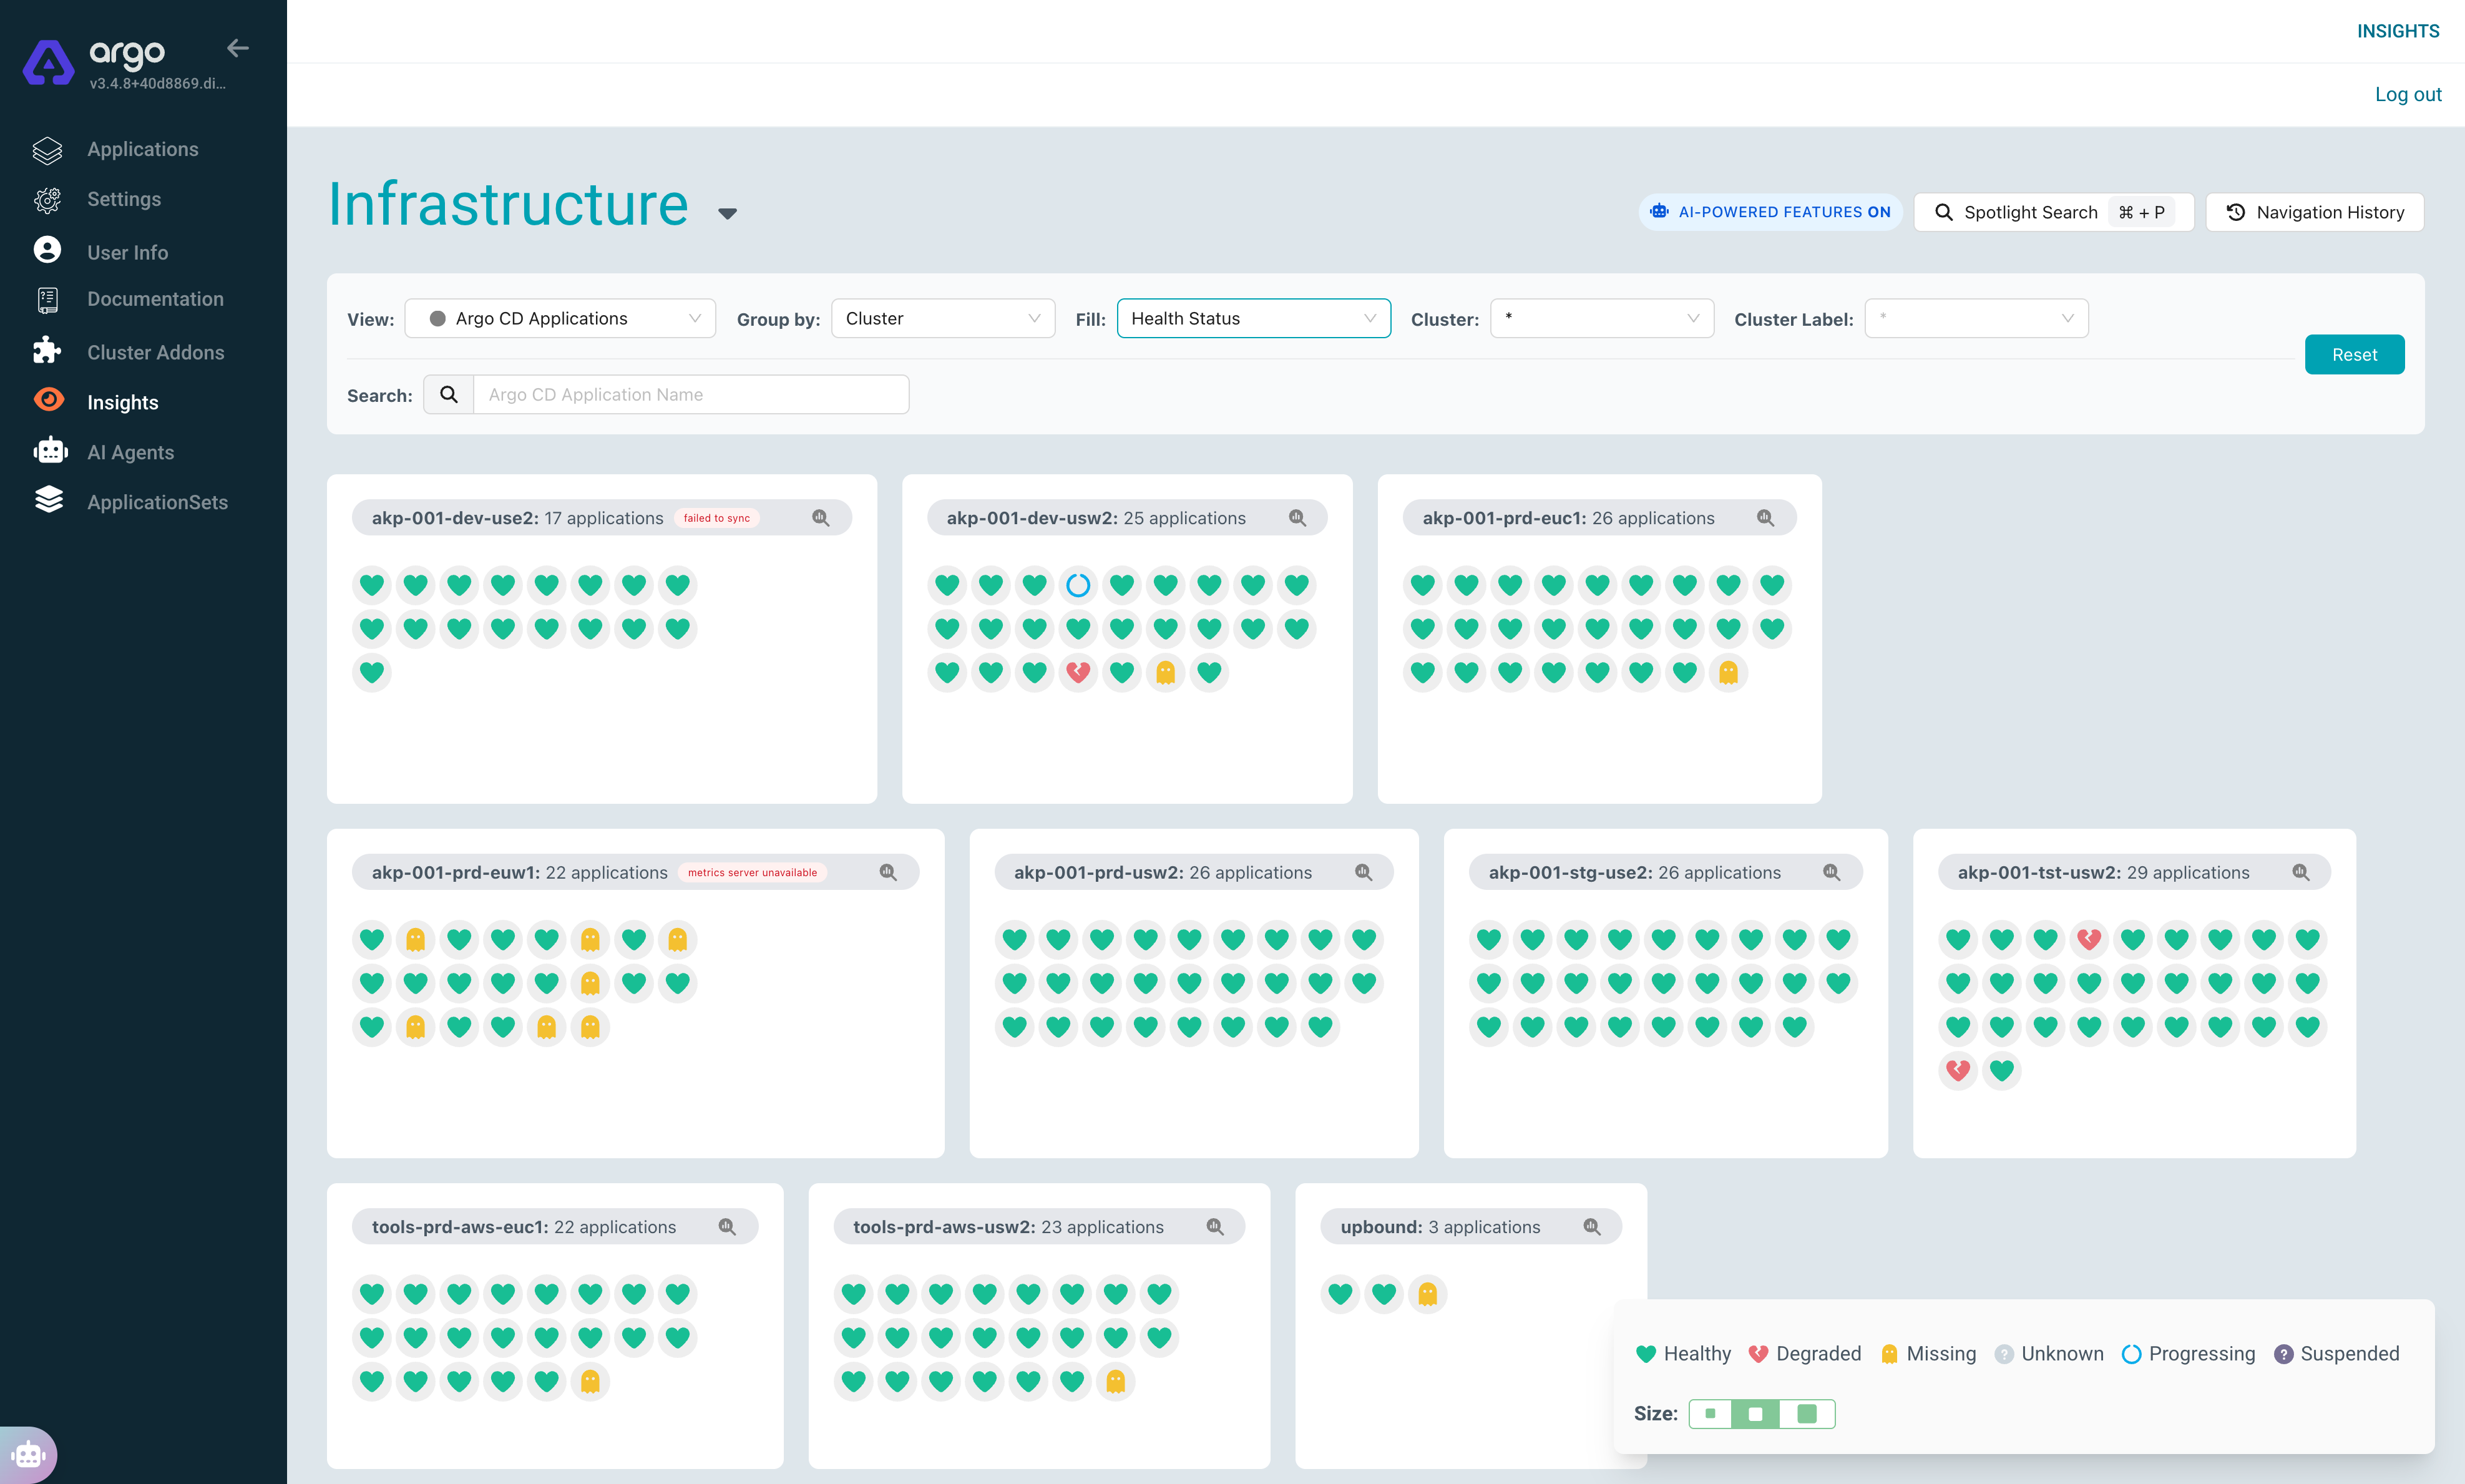This screenshot has height=1484, width=2465.
Task: Navigate to ApplicationSets in sidebar
Action: point(157,502)
